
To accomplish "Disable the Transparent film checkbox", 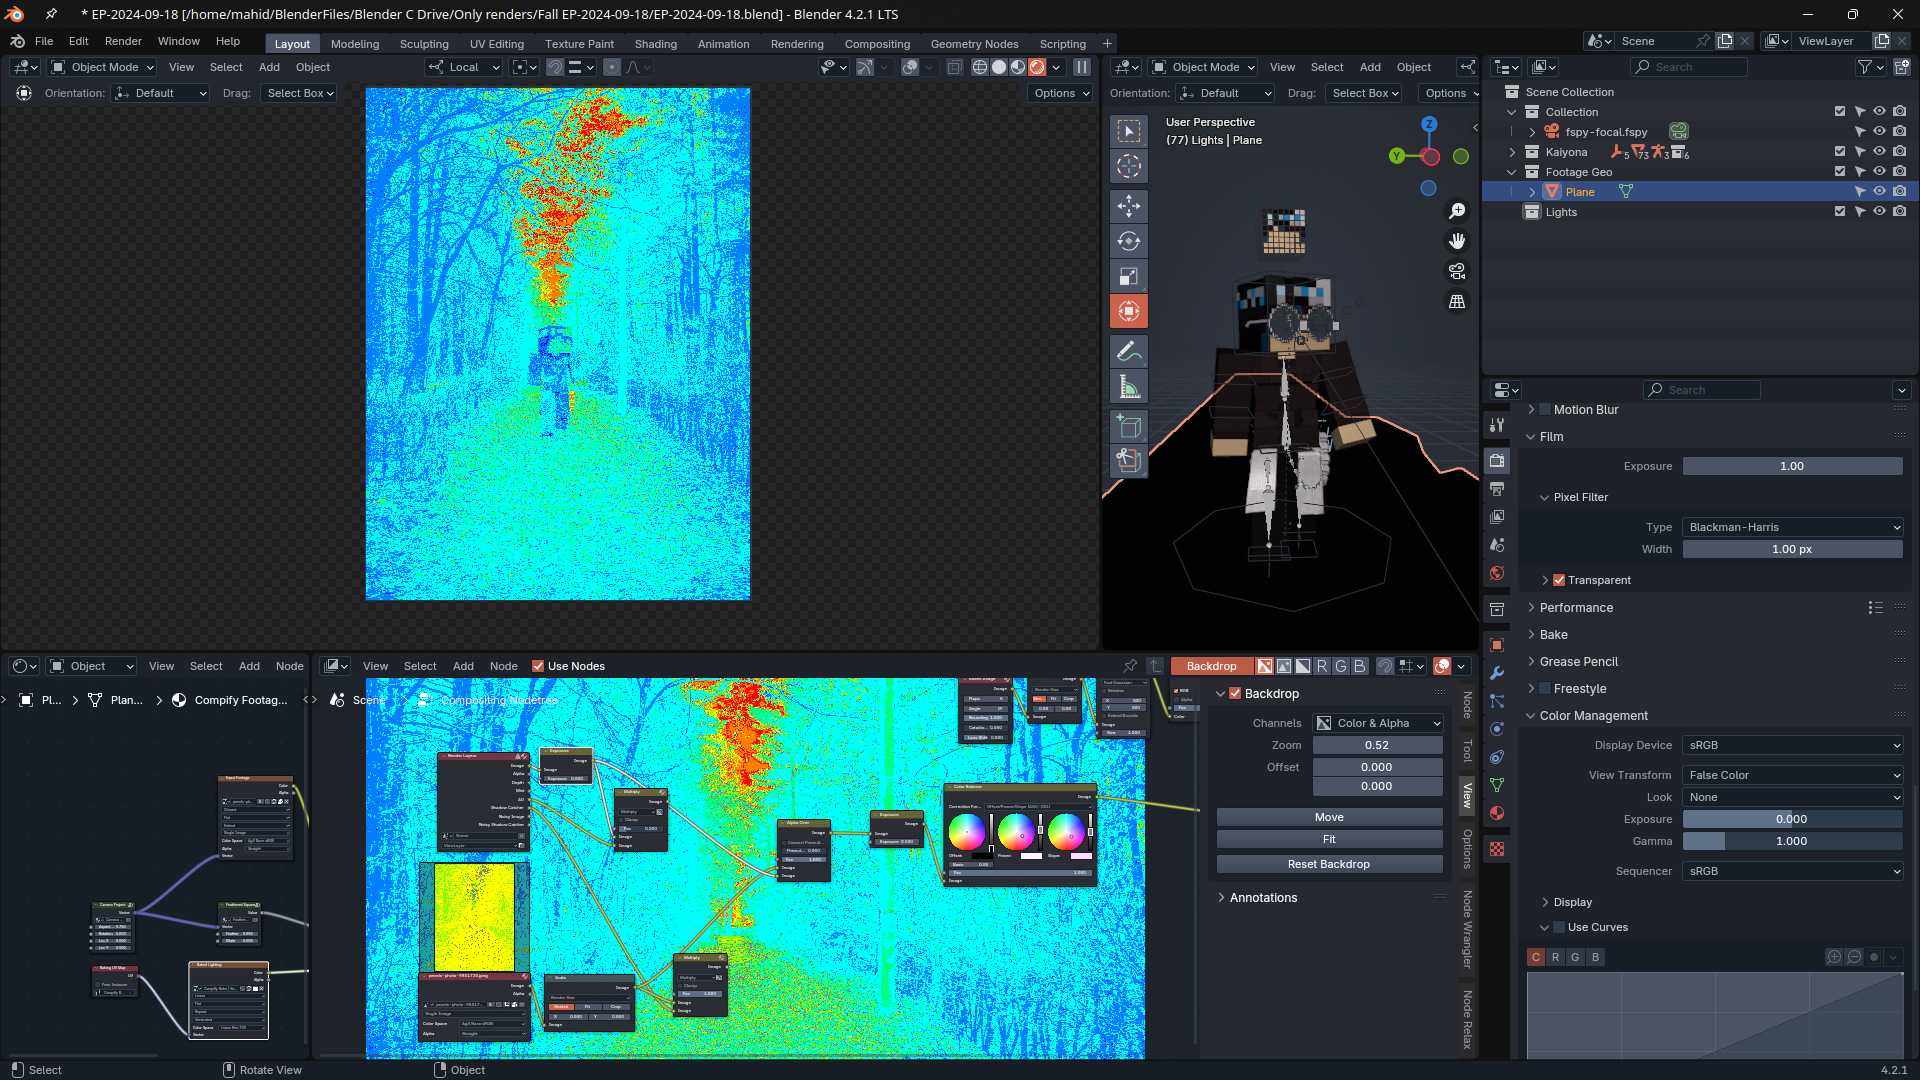I will (x=1558, y=580).
